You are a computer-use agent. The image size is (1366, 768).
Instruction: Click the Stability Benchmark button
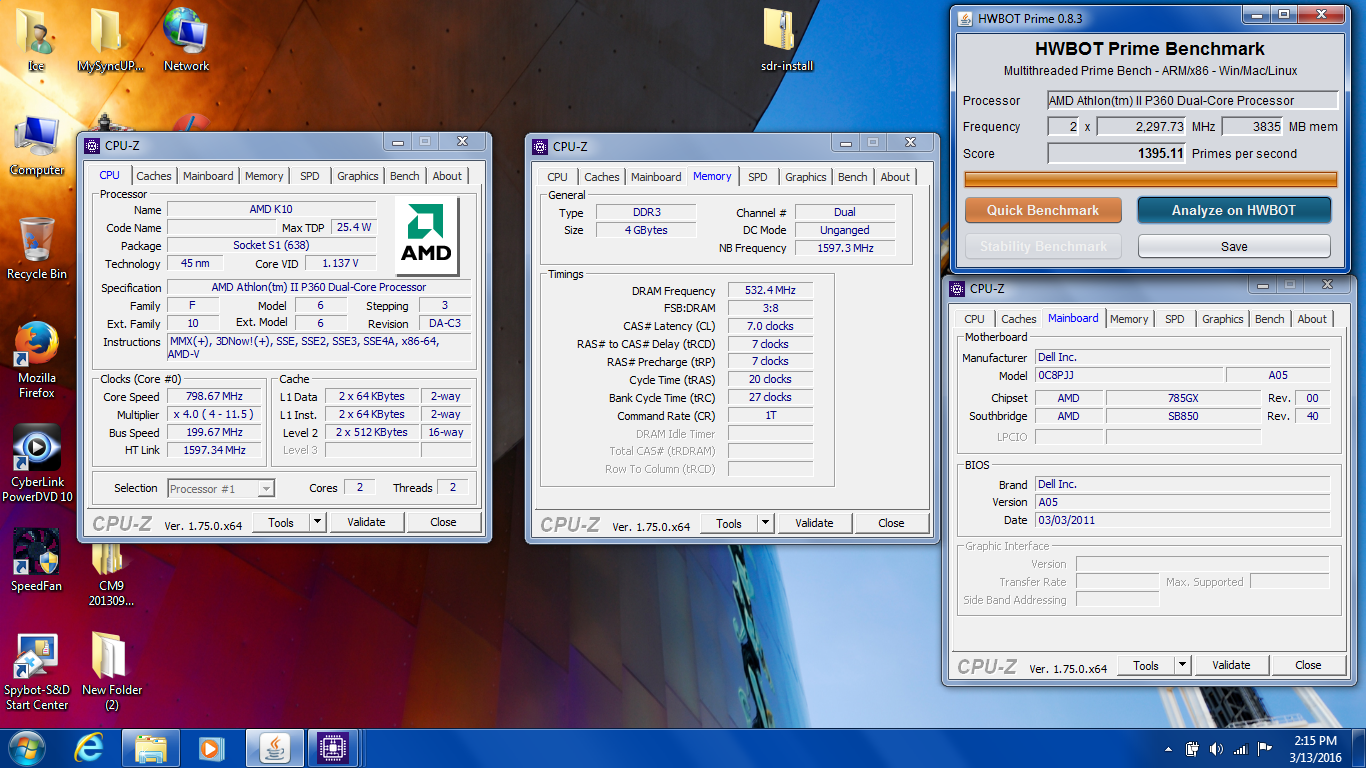tap(1043, 246)
